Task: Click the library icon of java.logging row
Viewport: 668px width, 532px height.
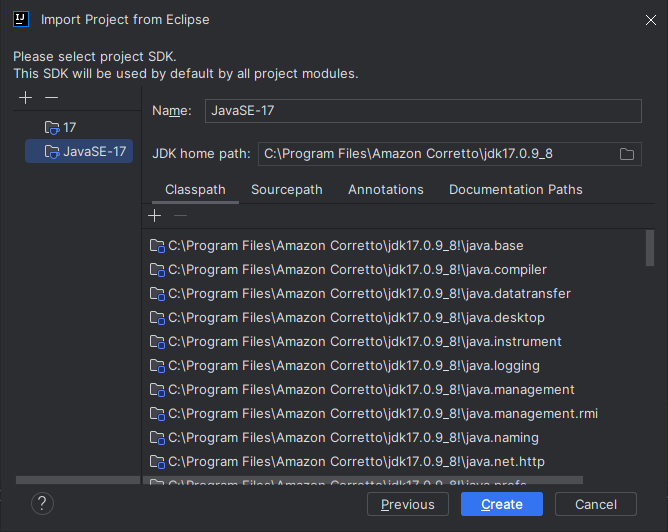Action: (x=157, y=366)
